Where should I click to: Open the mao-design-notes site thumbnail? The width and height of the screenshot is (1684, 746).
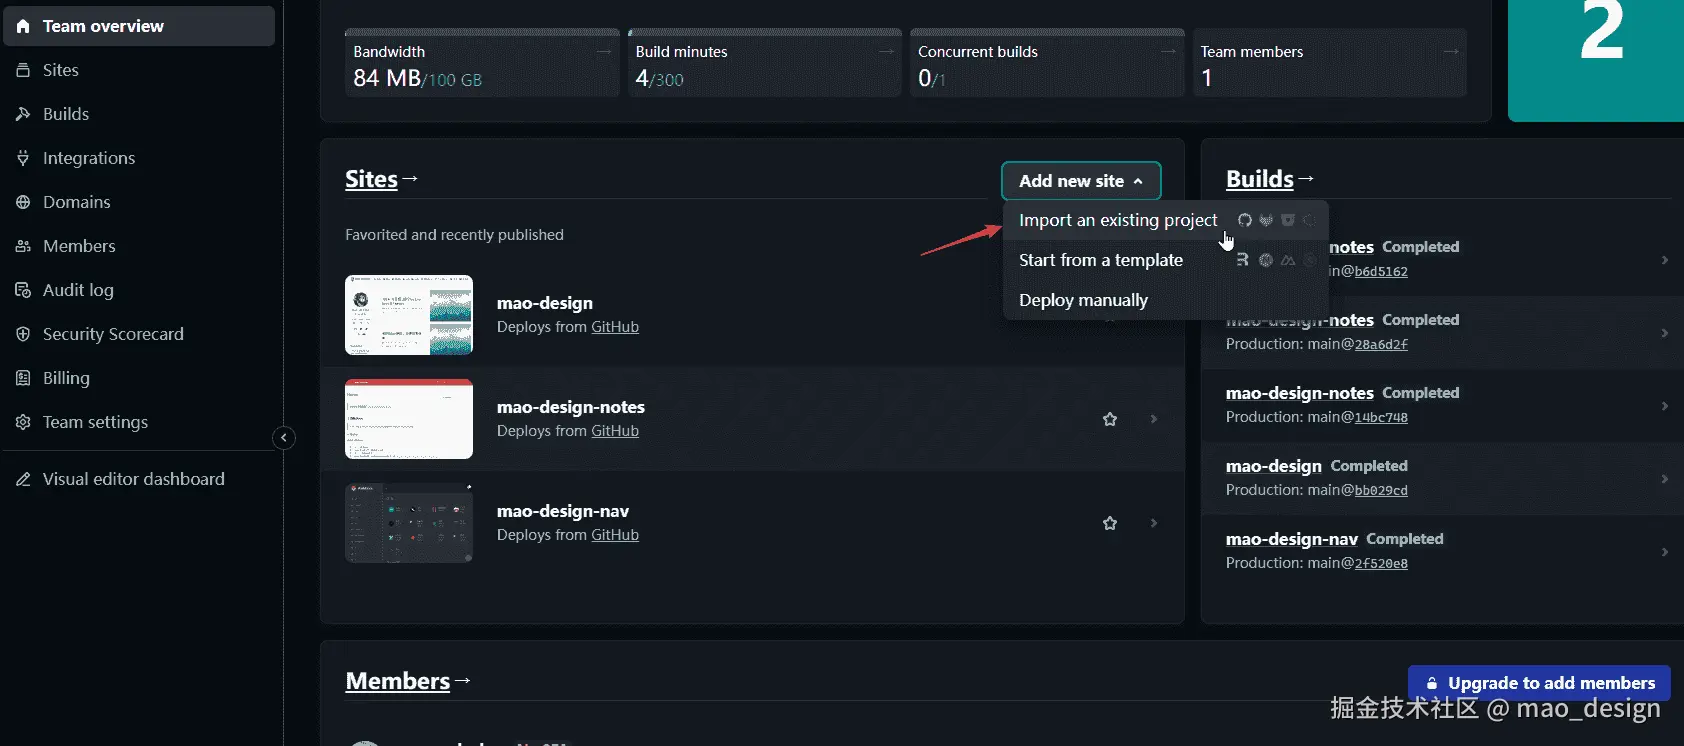(x=409, y=419)
